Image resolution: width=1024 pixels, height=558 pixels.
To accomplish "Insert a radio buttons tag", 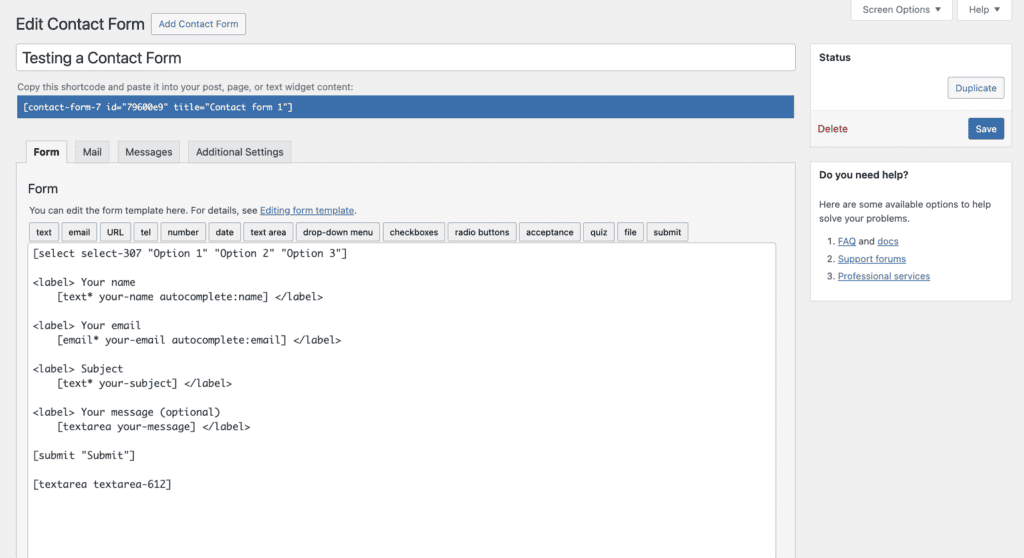I will pos(482,232).
